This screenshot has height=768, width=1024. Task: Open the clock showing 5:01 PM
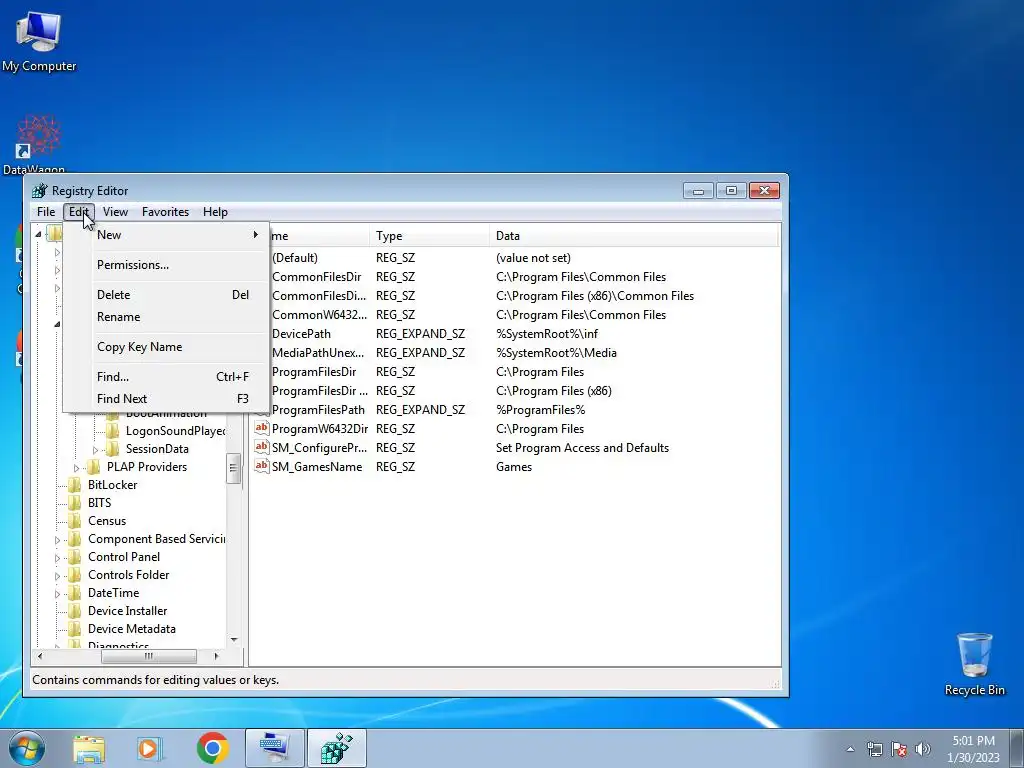pos(973,749)
